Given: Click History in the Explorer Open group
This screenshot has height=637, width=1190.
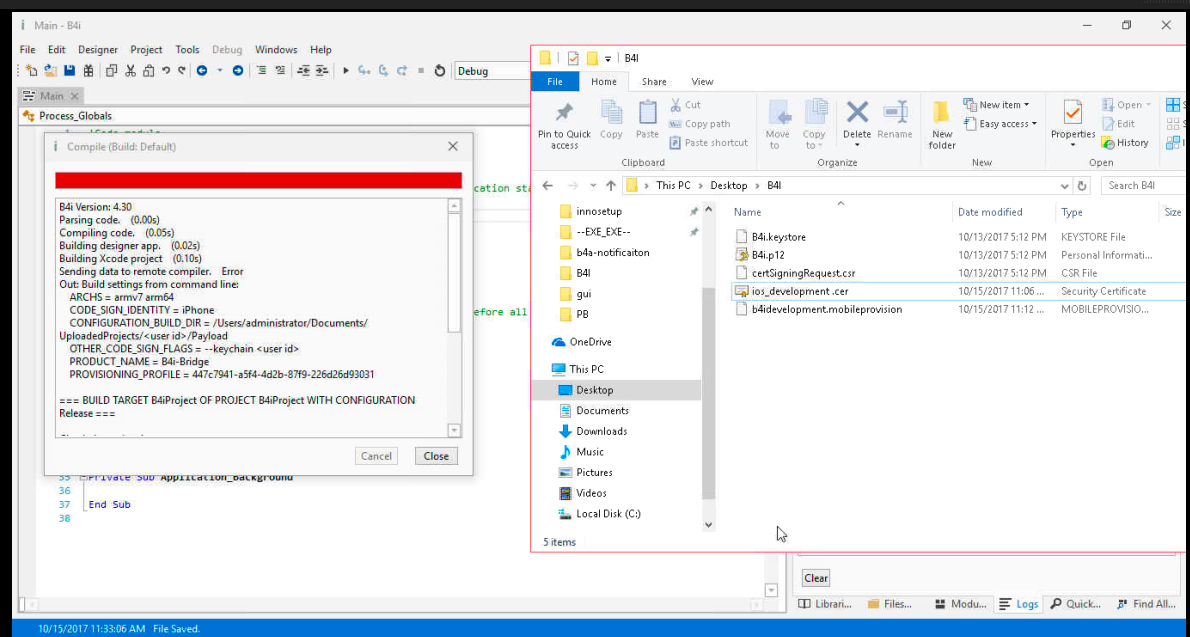Looking at the screenshot, I should tap(1125, 143).
